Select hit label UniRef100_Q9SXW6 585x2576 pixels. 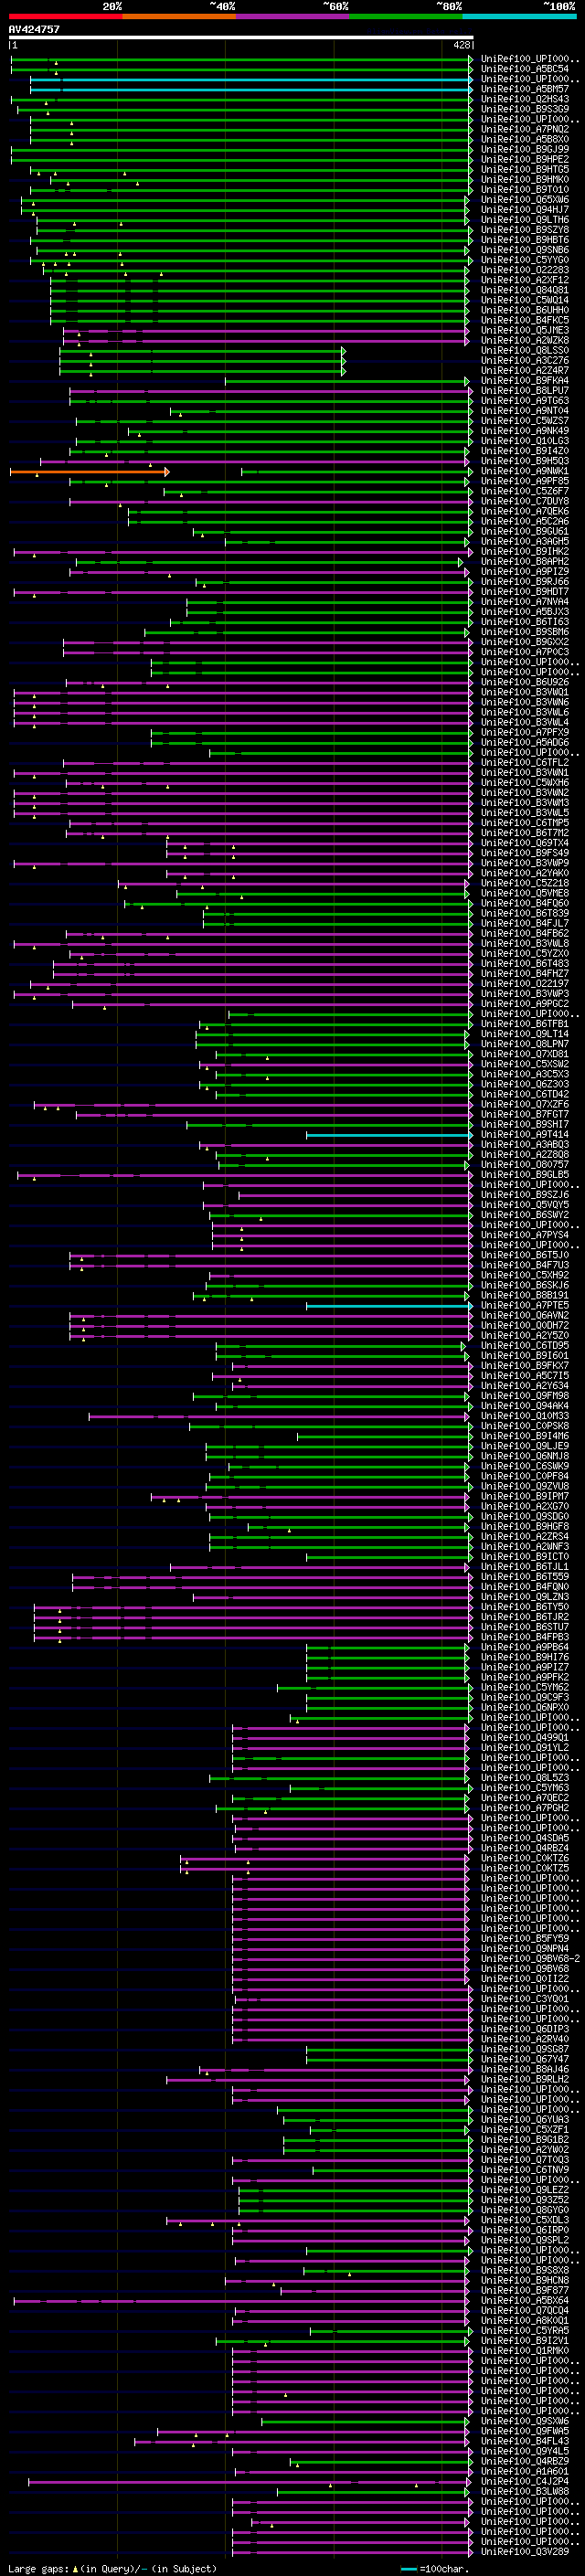tap(525, 2420)
